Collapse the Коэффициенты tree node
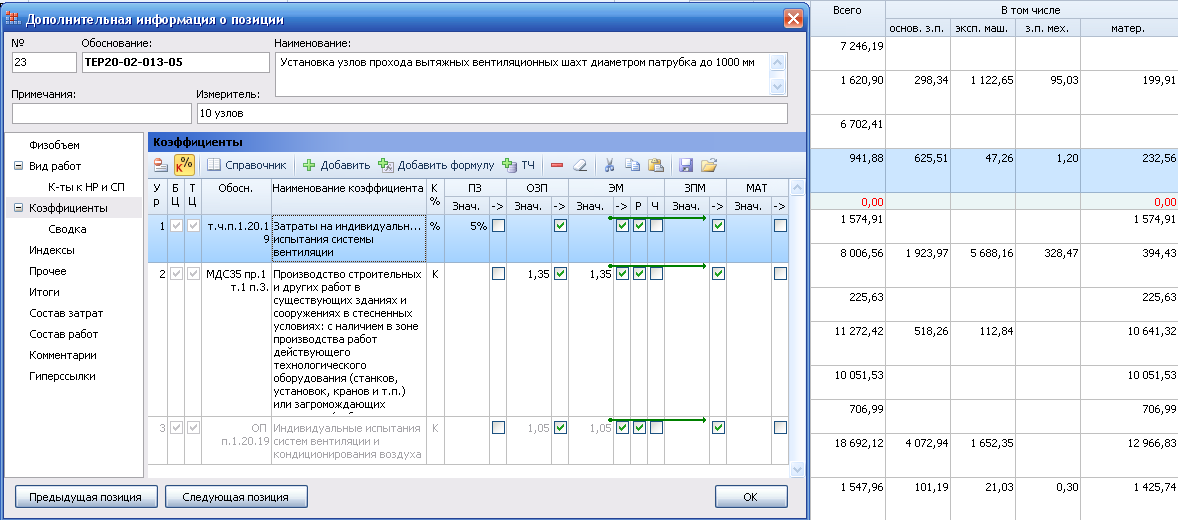1178x520 pixels. [x=19, y=208]
